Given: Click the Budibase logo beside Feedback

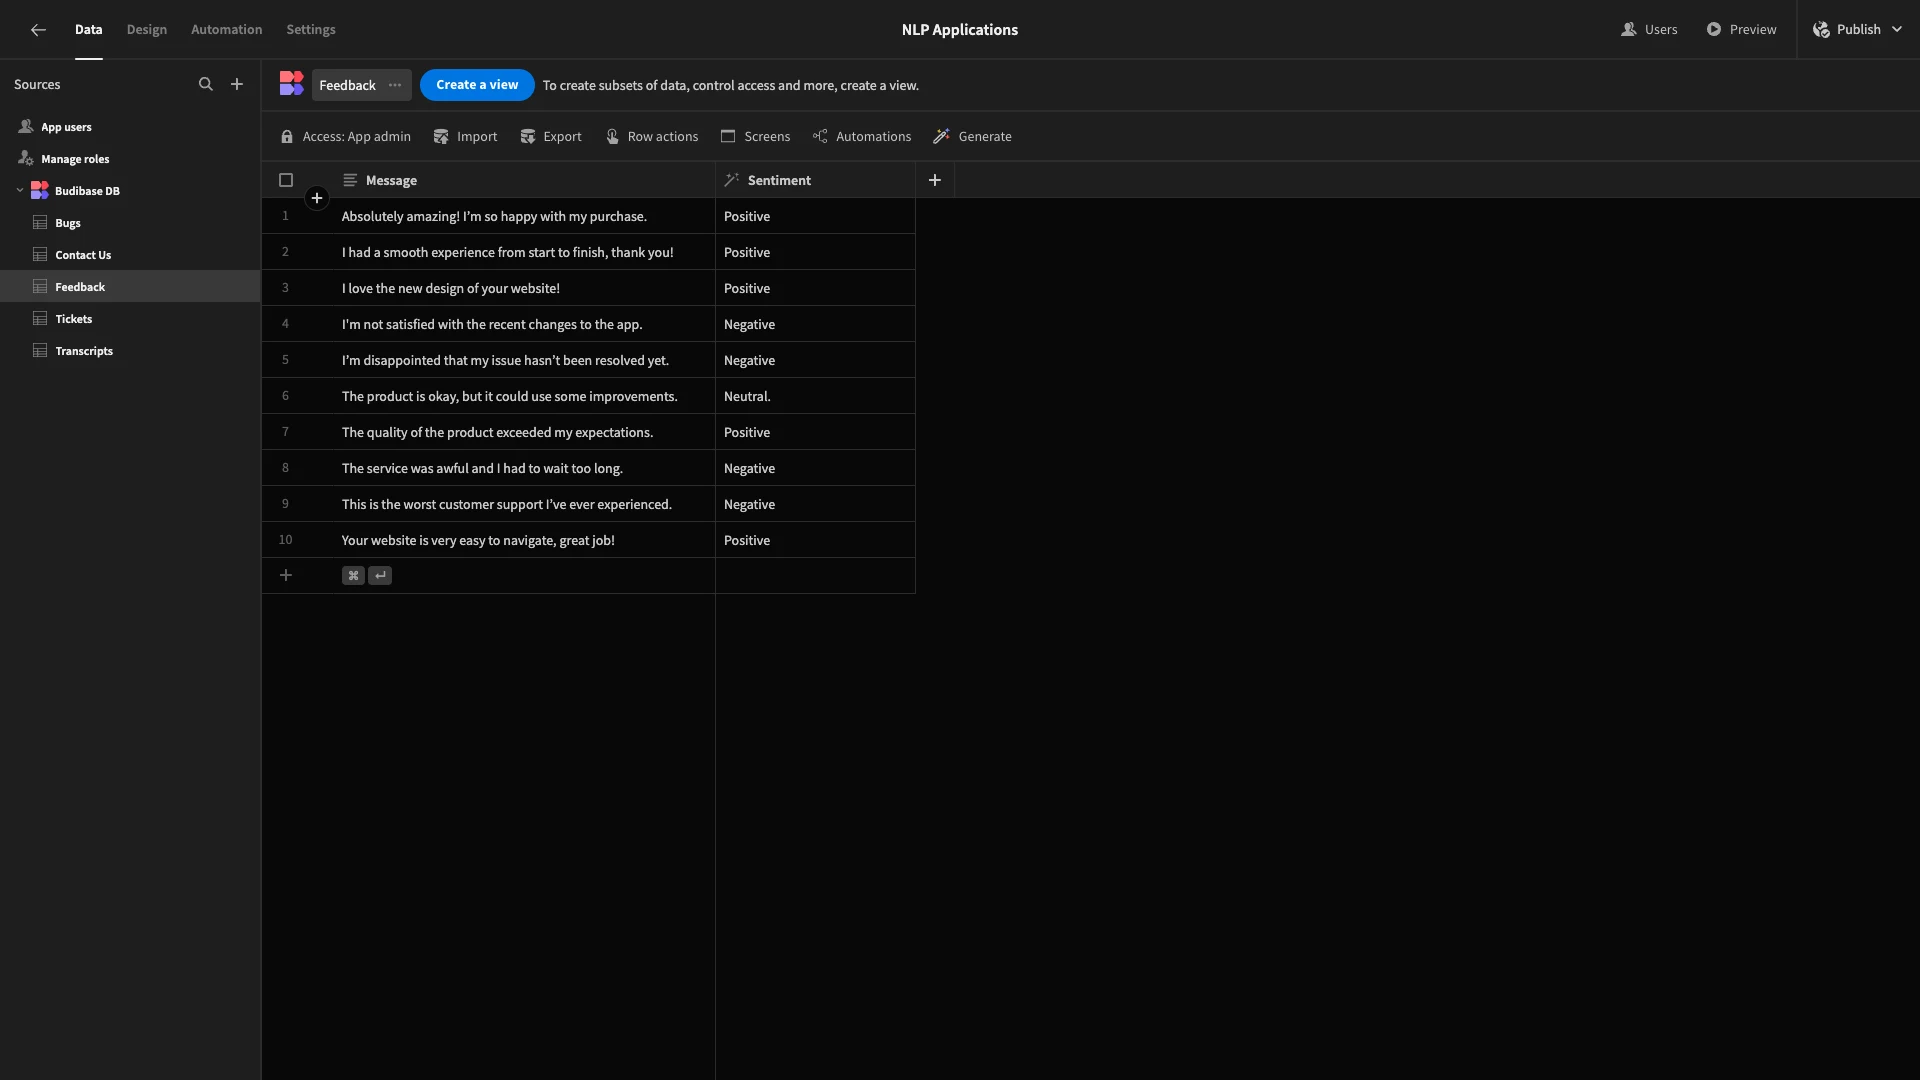Looking at the screenshot, I should [291, 84].
